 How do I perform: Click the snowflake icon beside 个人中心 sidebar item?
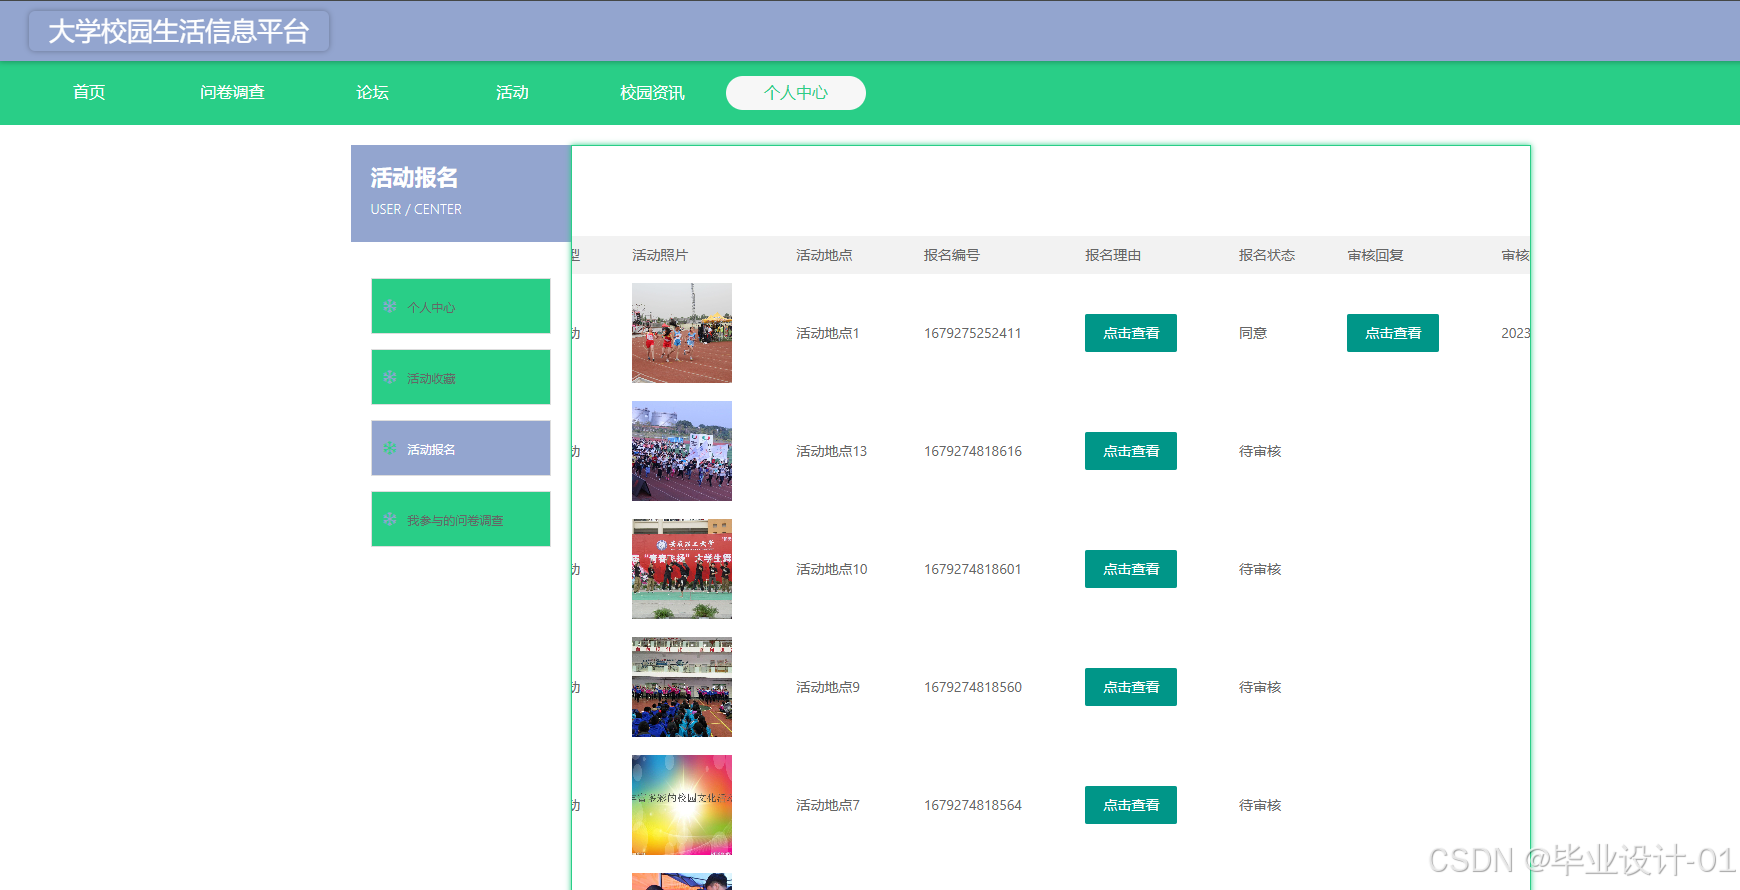click(x=390, y=306)
